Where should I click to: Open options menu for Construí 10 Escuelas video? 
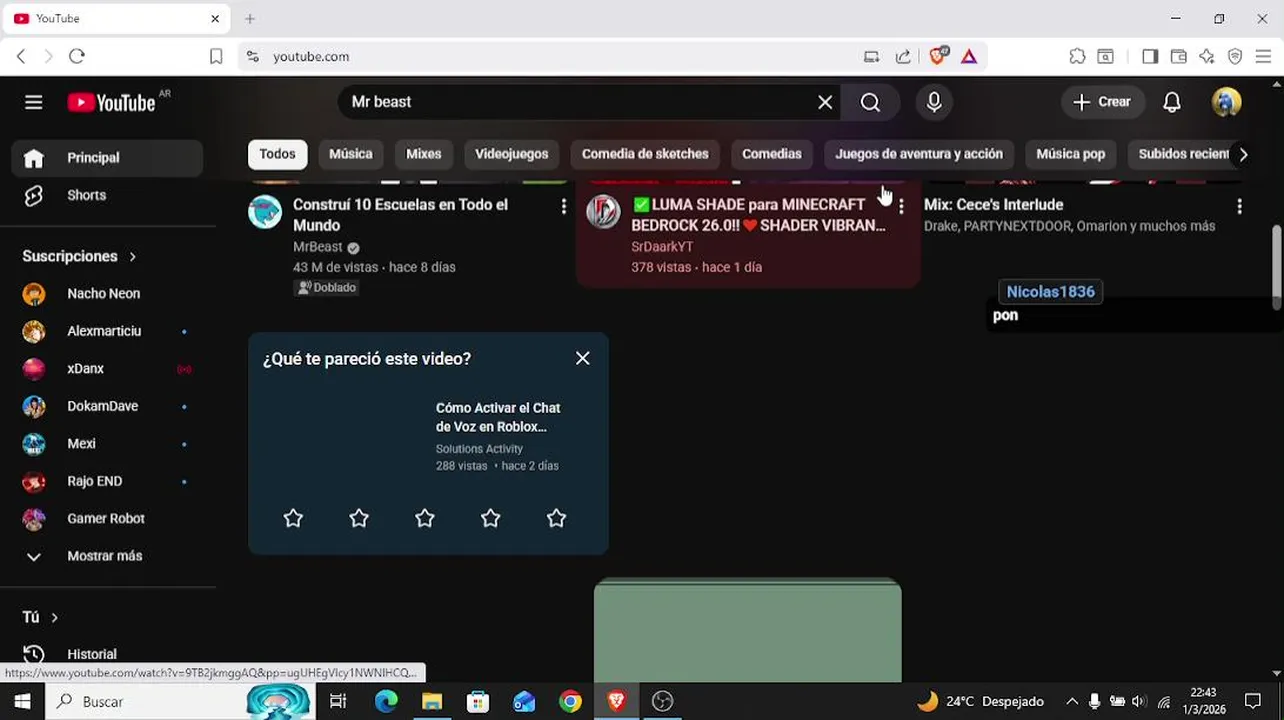(564, 206)
